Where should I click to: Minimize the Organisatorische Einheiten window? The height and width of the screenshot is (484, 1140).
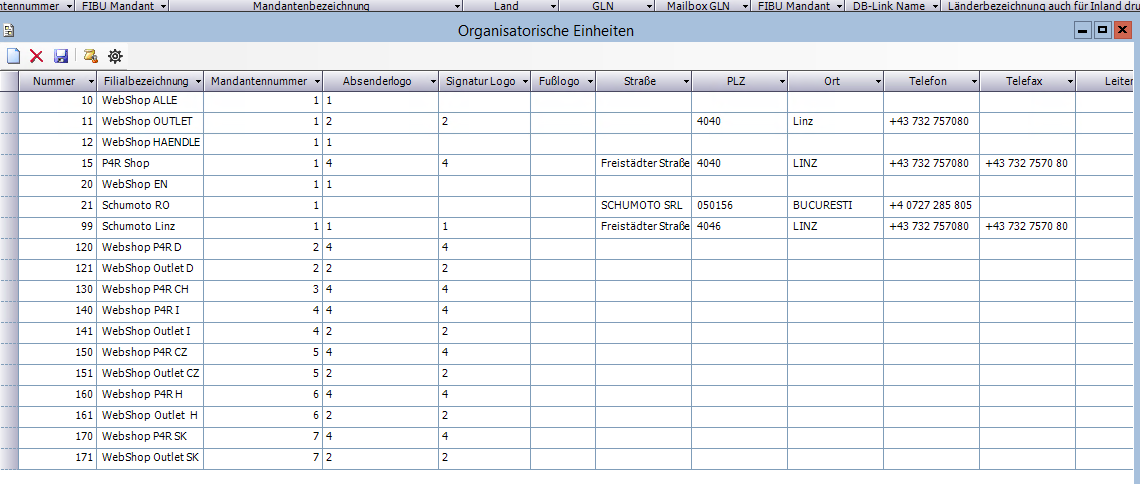(1083, 31)
